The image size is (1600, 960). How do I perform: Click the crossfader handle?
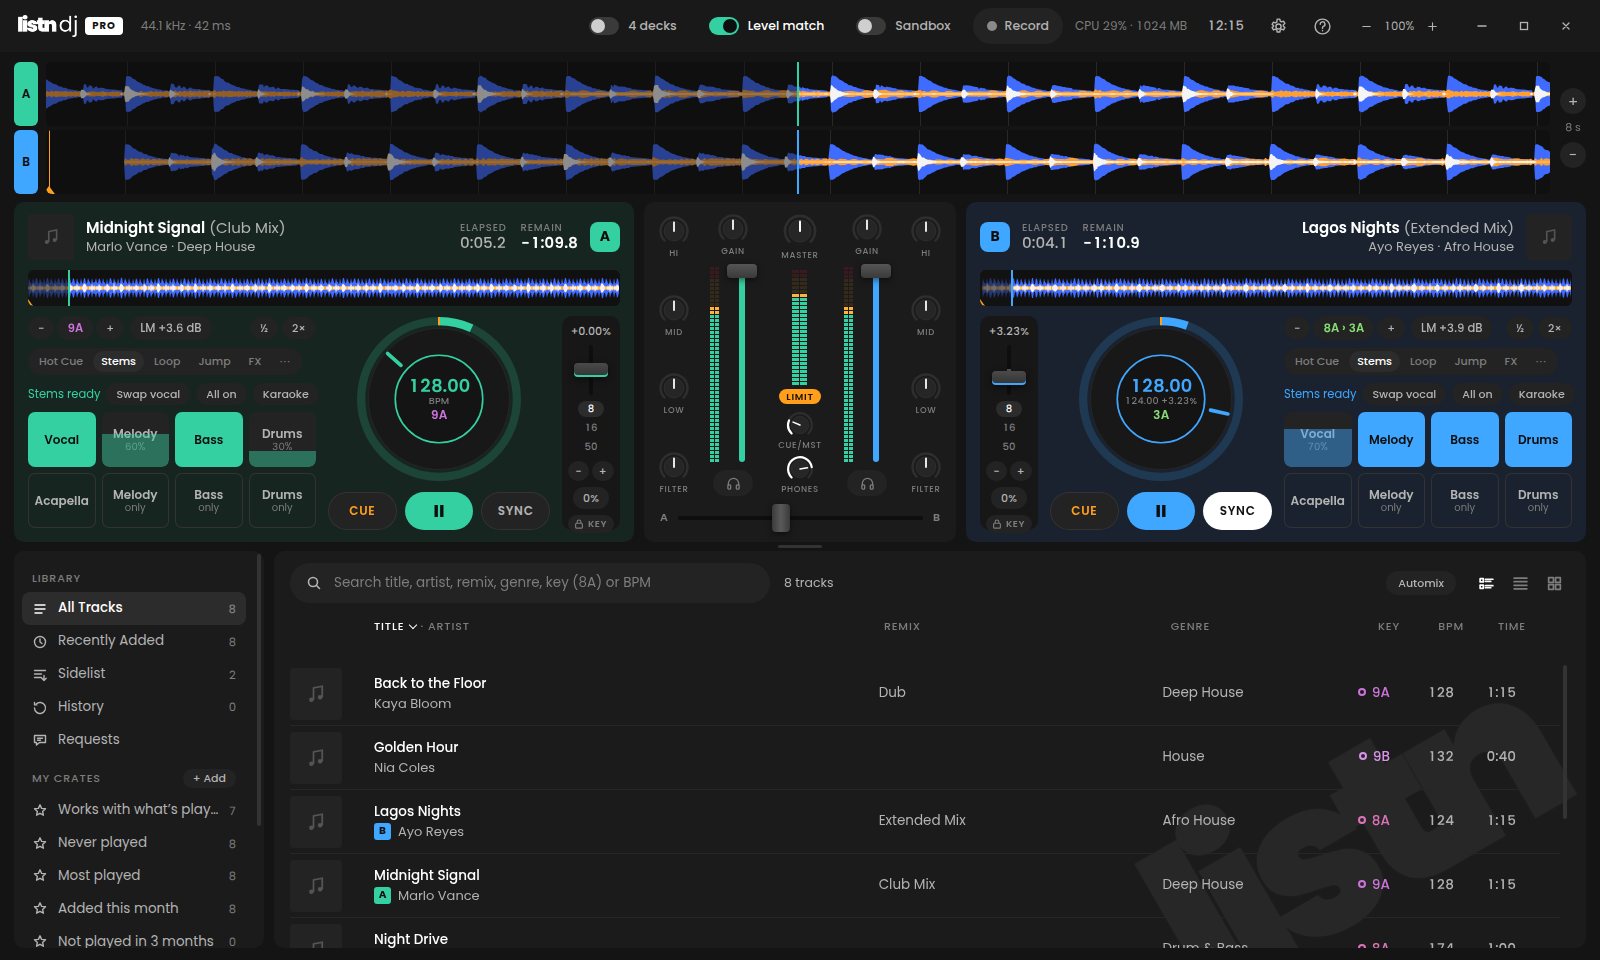(781, 518)
